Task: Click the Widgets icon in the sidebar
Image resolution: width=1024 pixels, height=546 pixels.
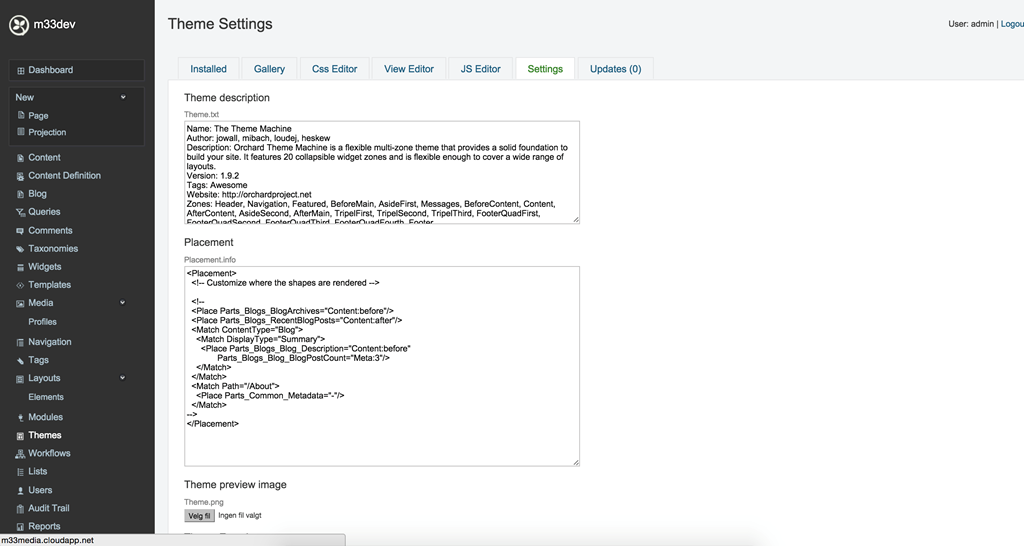Action: point(21,268)
